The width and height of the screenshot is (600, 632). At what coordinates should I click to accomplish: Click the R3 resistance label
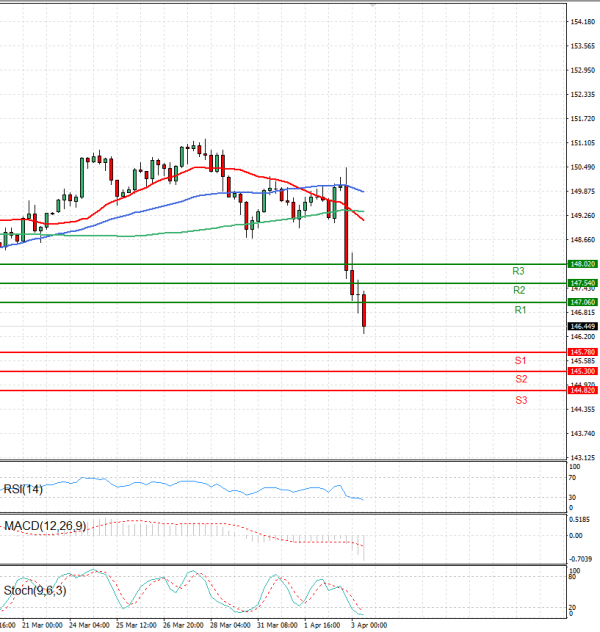tap(518, 271)
